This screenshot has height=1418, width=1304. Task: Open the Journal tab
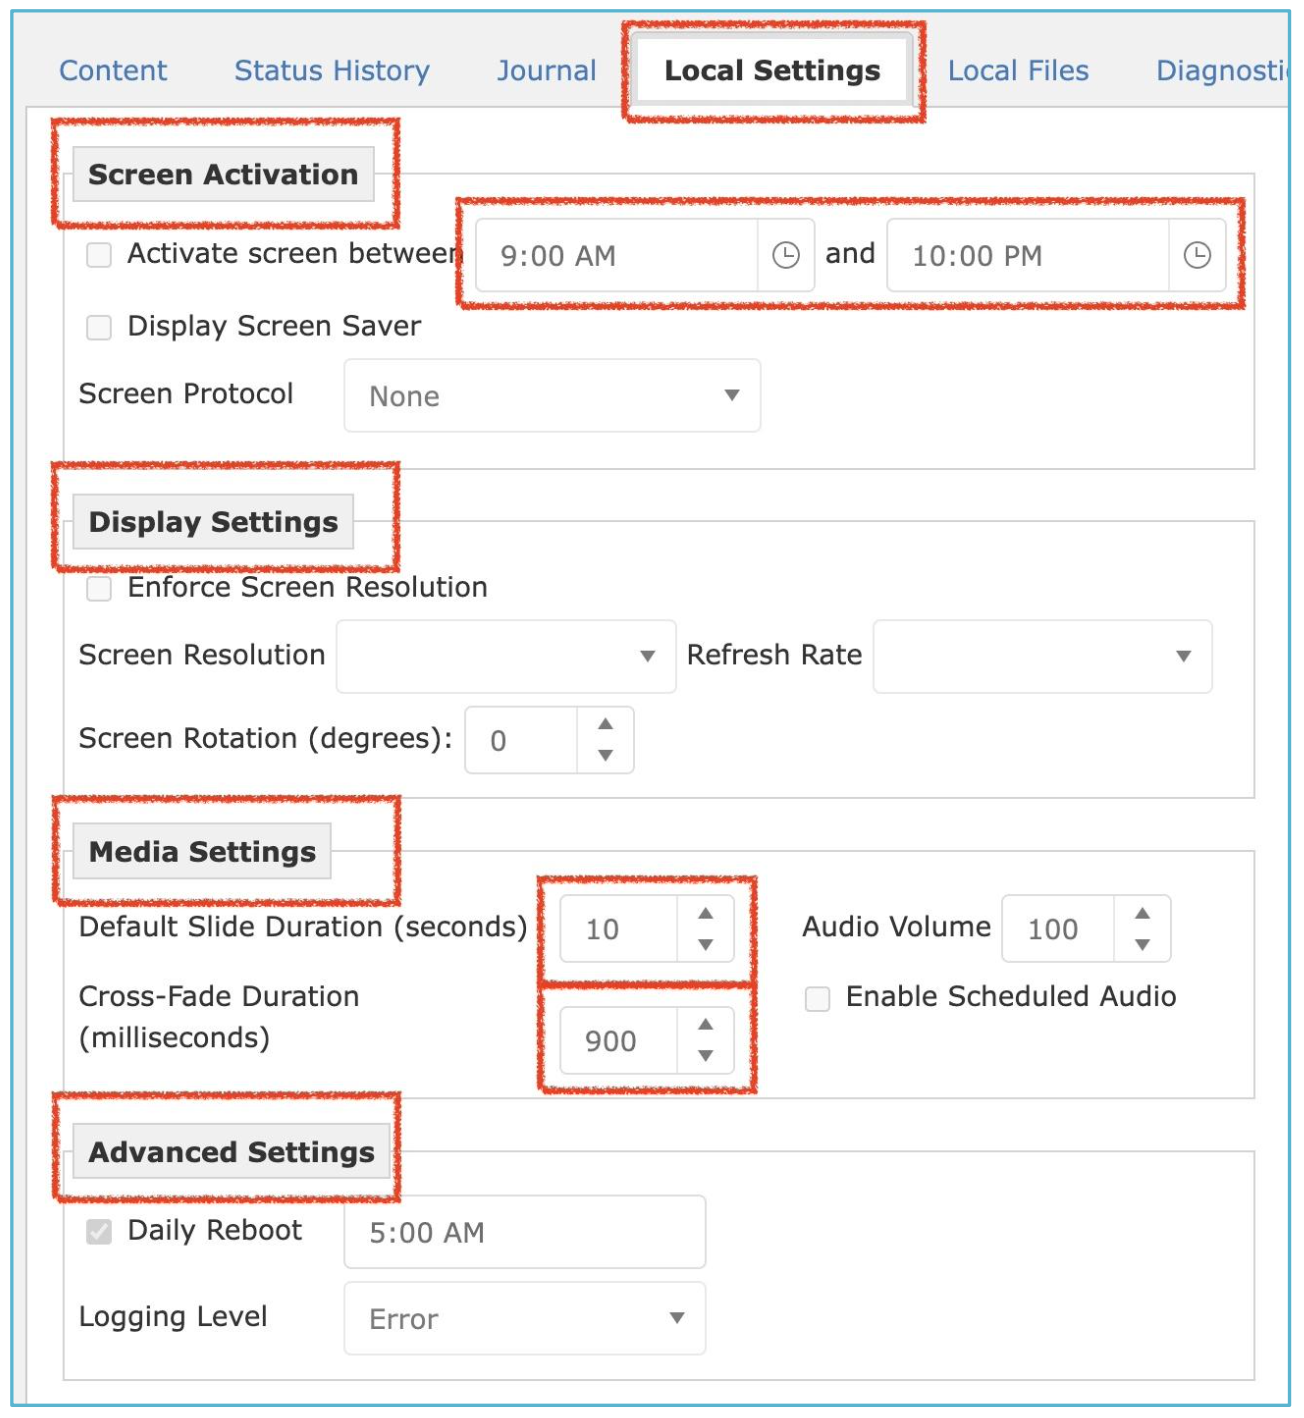[547, 71]
